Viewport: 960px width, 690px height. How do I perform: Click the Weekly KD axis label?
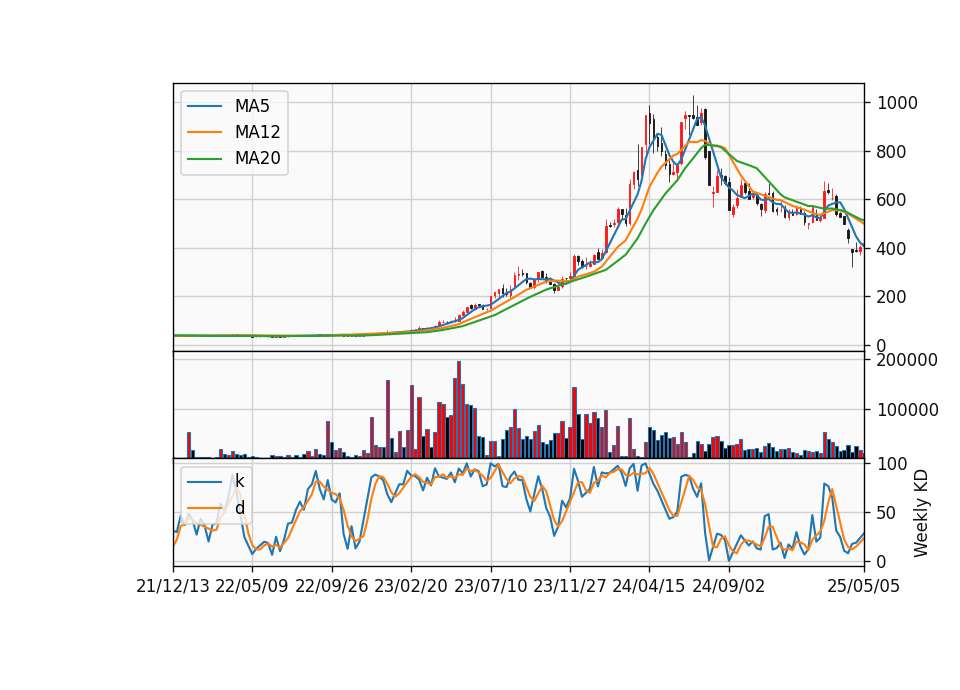(921, 513)
